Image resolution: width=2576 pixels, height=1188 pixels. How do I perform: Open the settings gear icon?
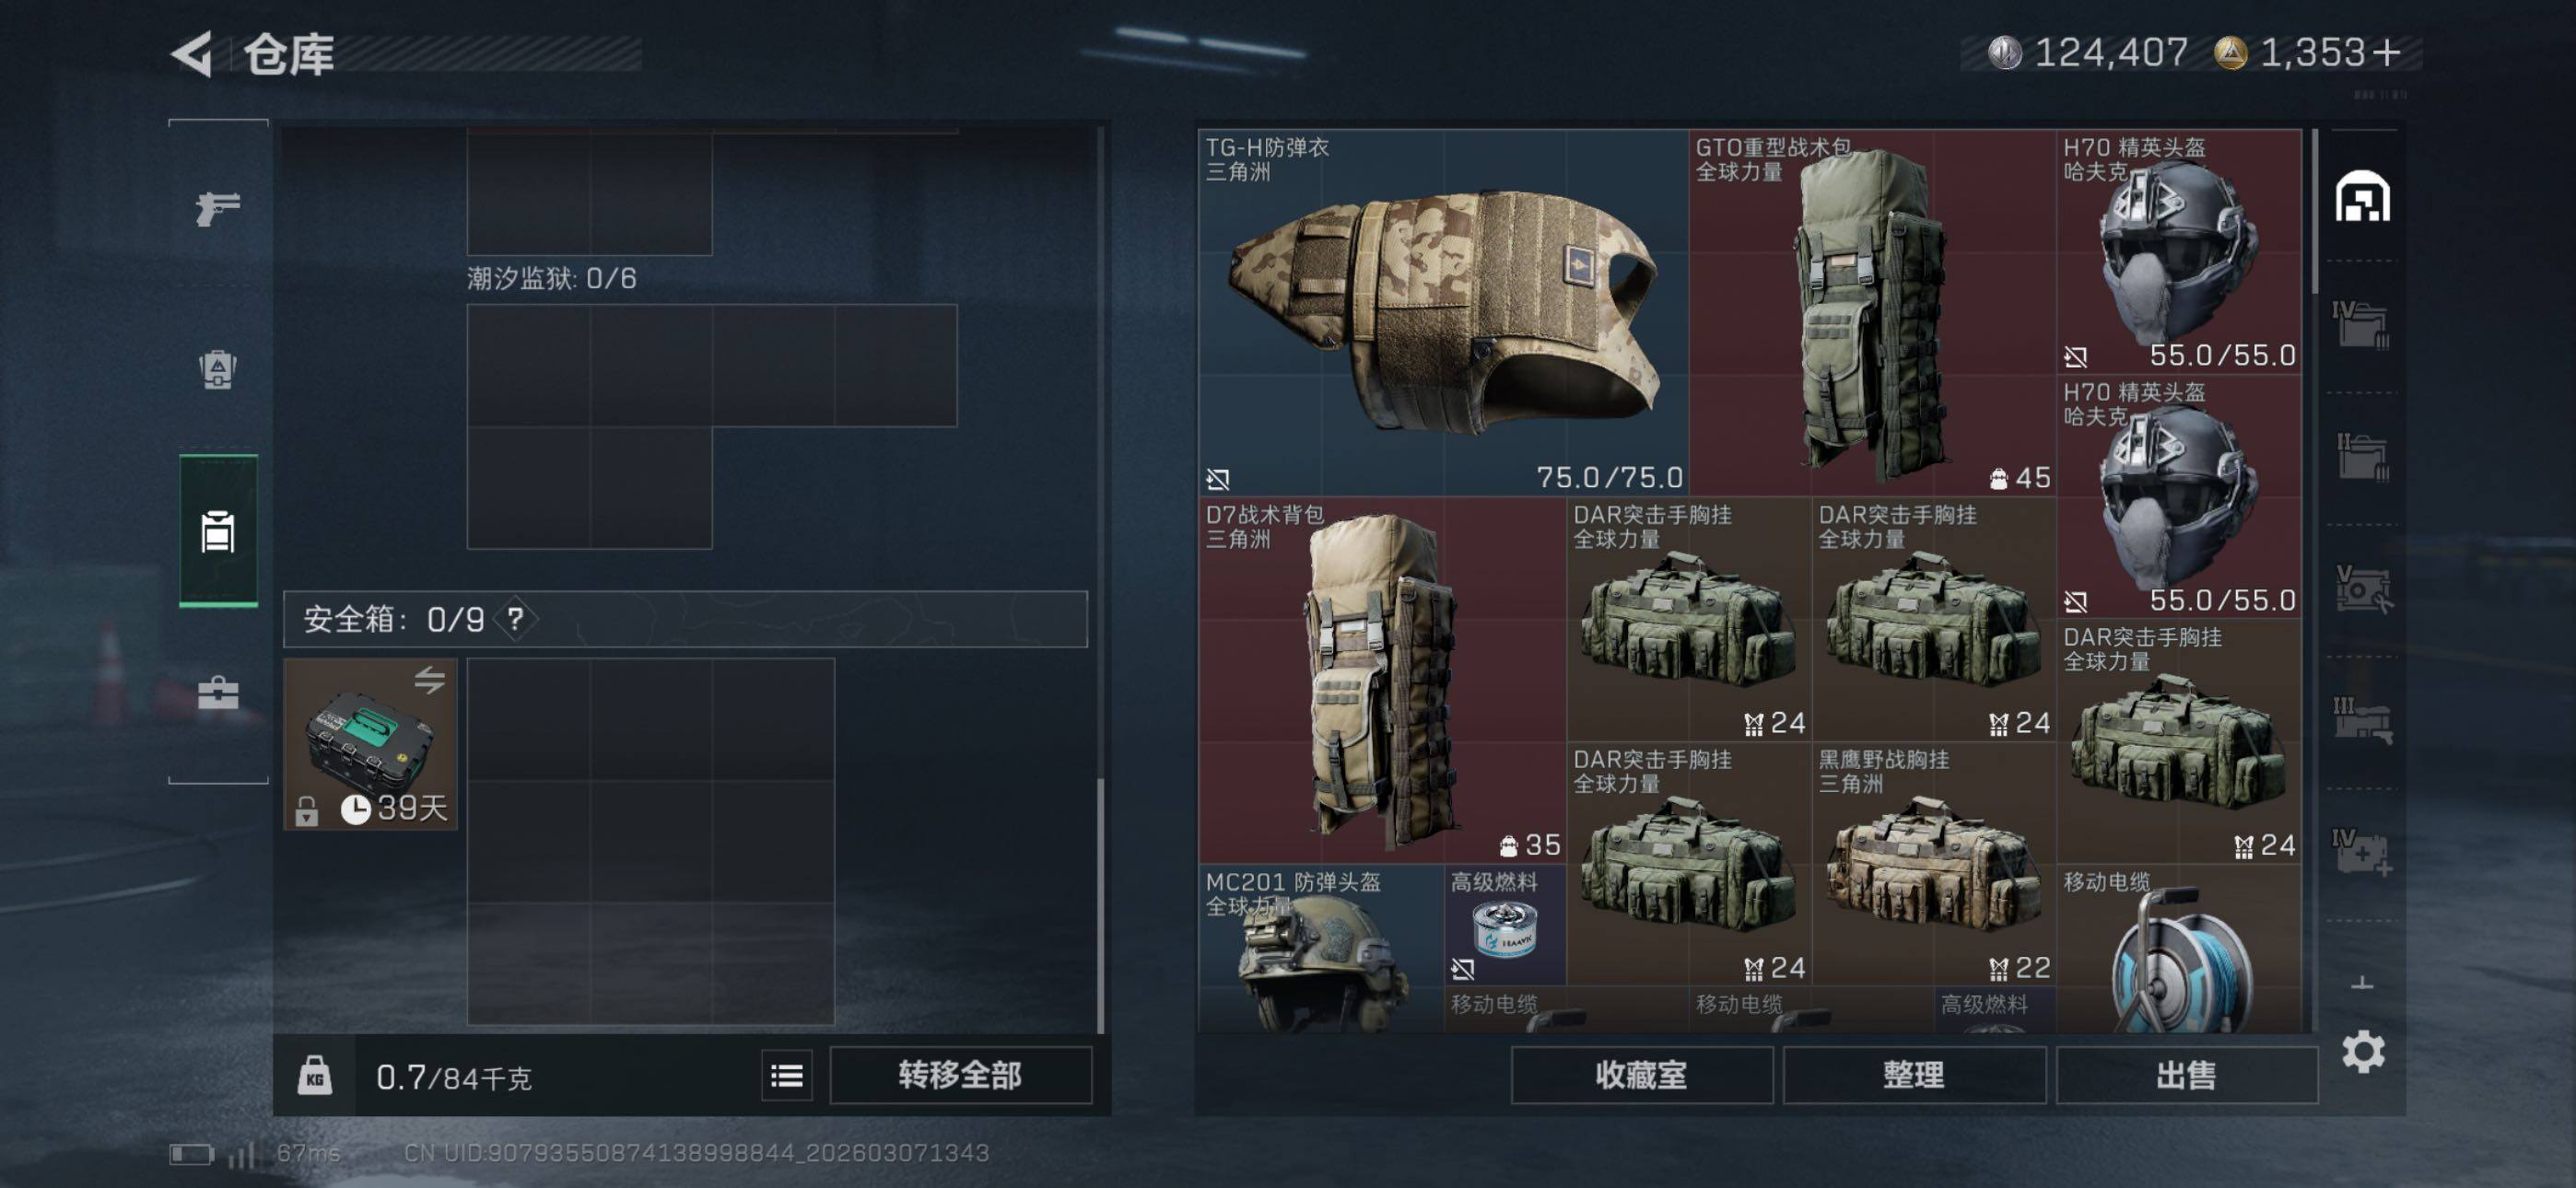pos(2363,1052)
